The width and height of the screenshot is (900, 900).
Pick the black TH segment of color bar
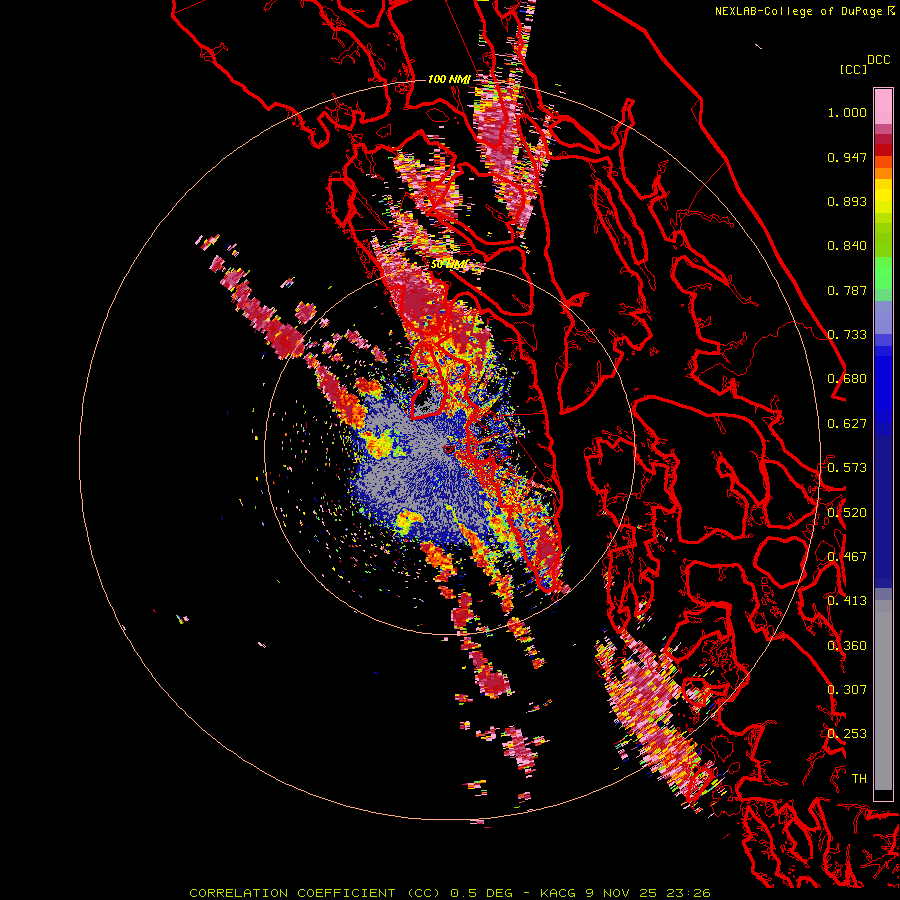coord(883,794)
